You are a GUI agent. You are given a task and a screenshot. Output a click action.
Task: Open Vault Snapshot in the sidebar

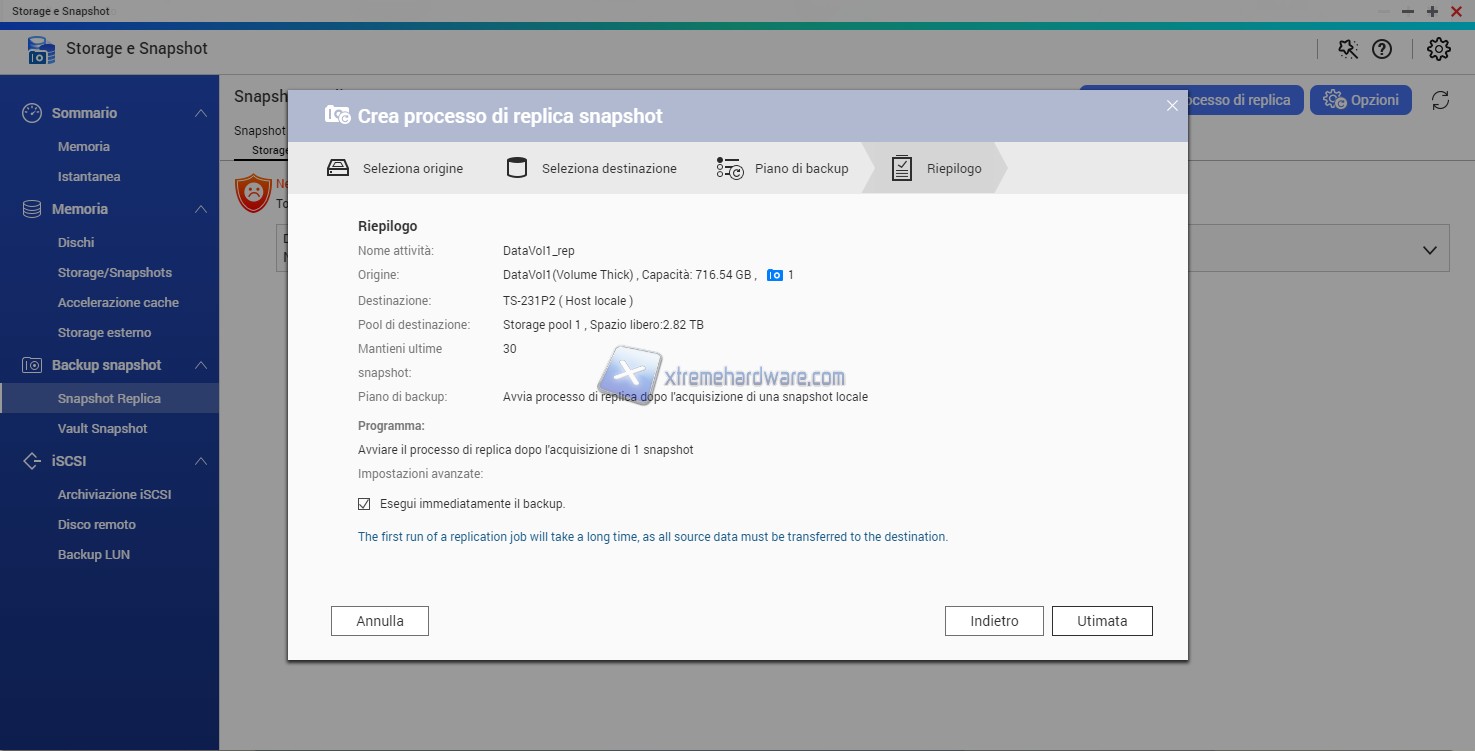click(x=102, y=428)
